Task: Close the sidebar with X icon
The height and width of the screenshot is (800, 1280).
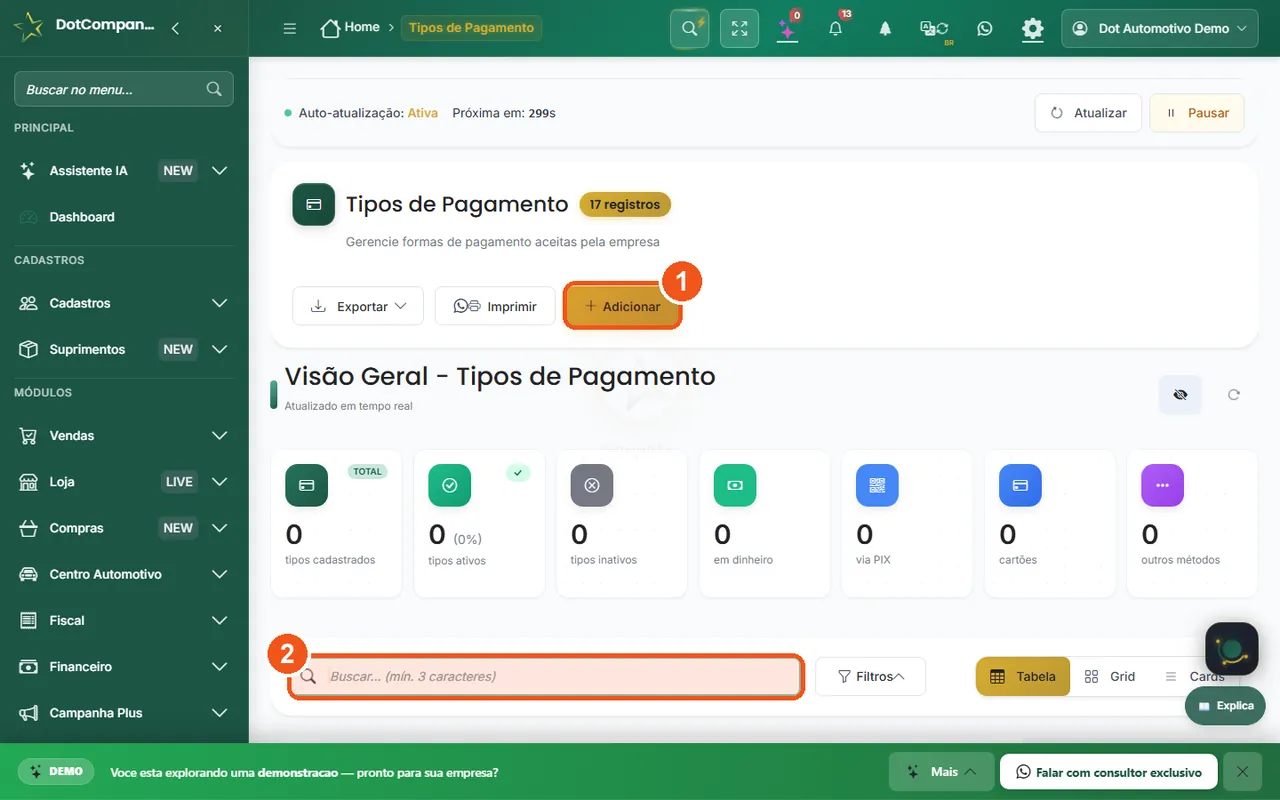Action: (218, 28)
